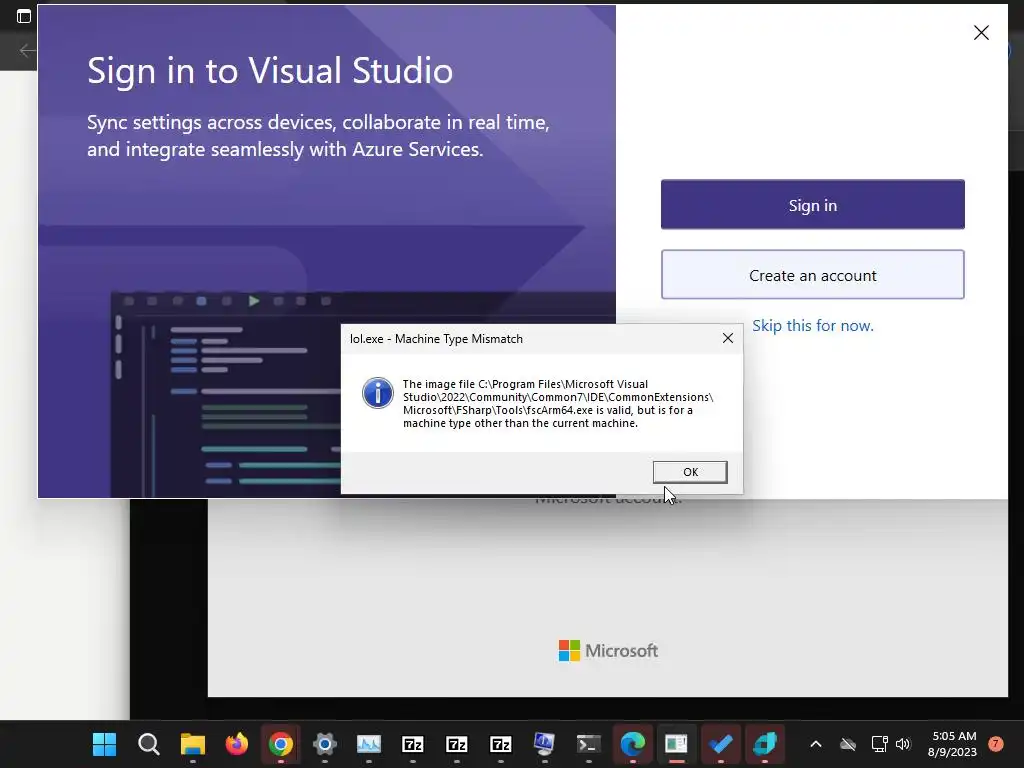Click the lol.exe - Machine Type Mismatch title
The width and height of the screenshot is (1024, 768).
click(x=436, y=338)
